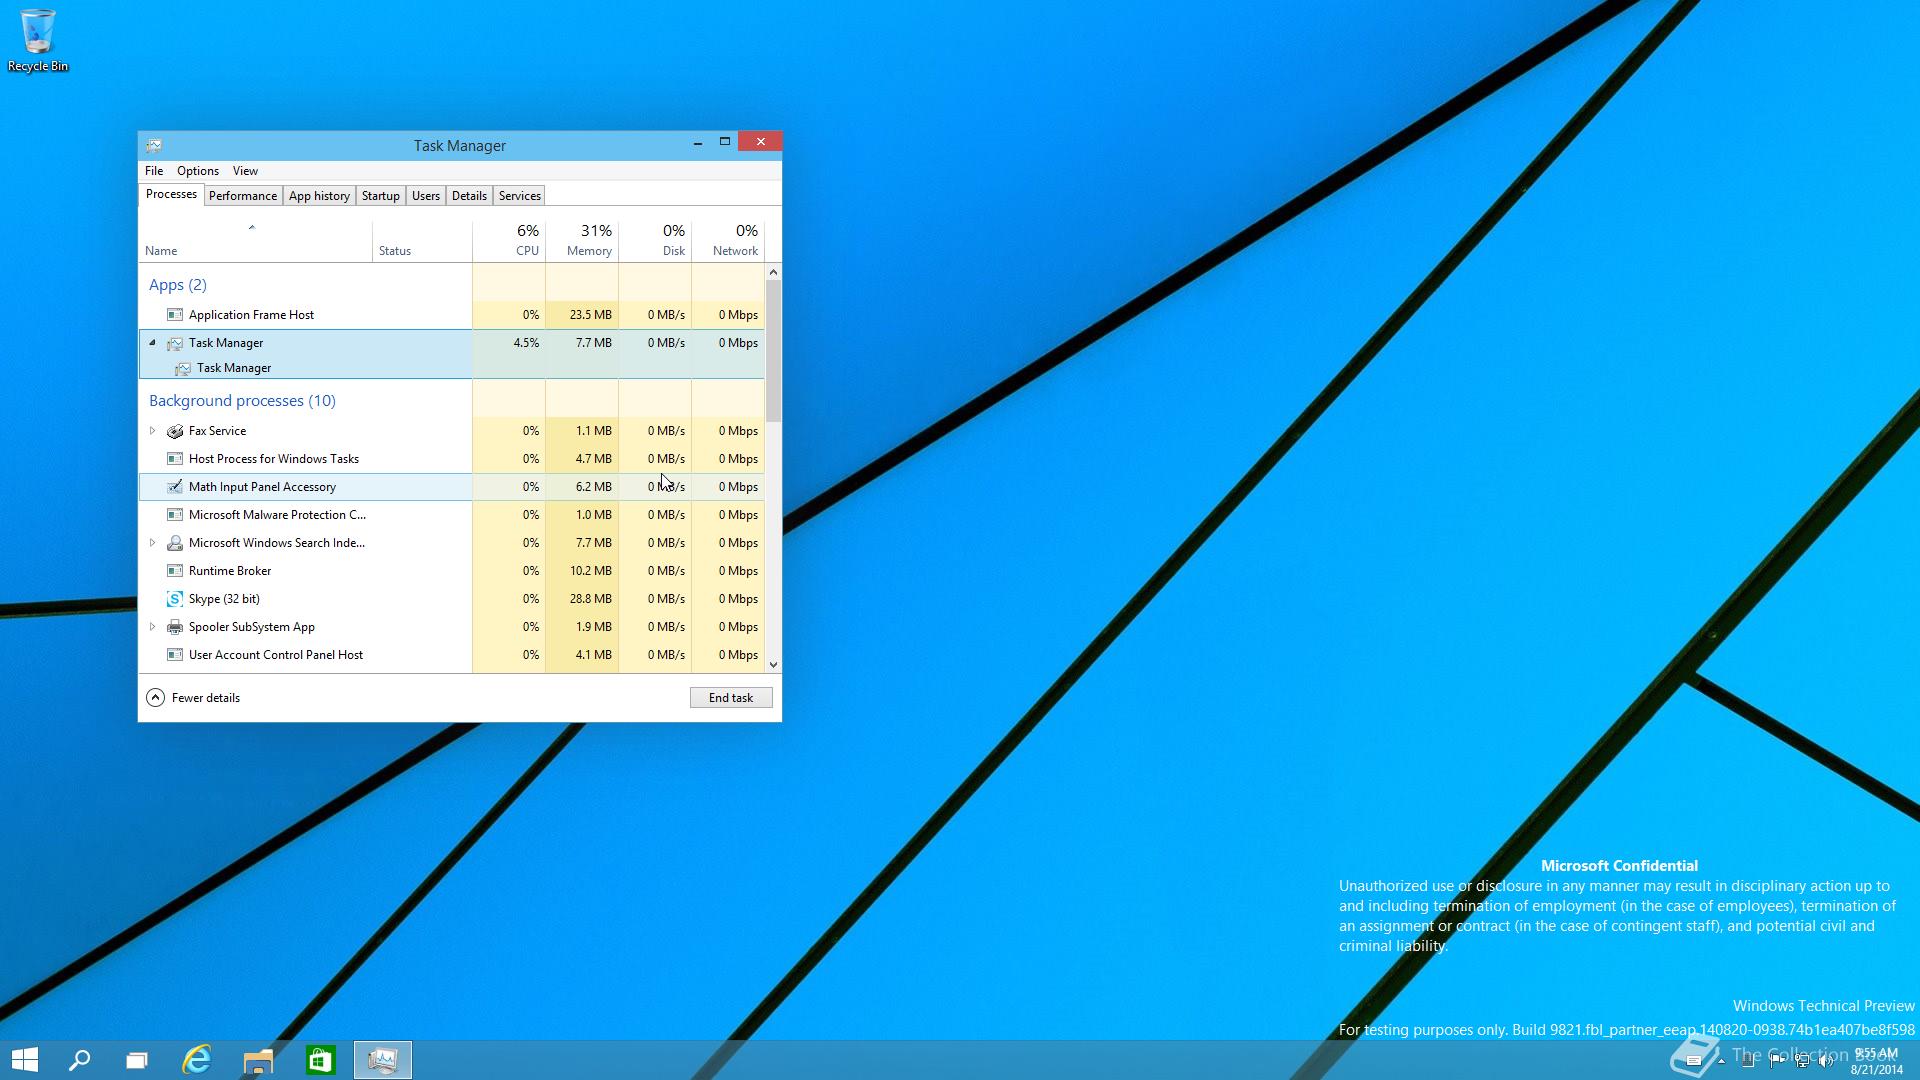Click the Apps (2) group heading
The width and height of the screenshot is (1920, 1080).
(x=178, y=285)
